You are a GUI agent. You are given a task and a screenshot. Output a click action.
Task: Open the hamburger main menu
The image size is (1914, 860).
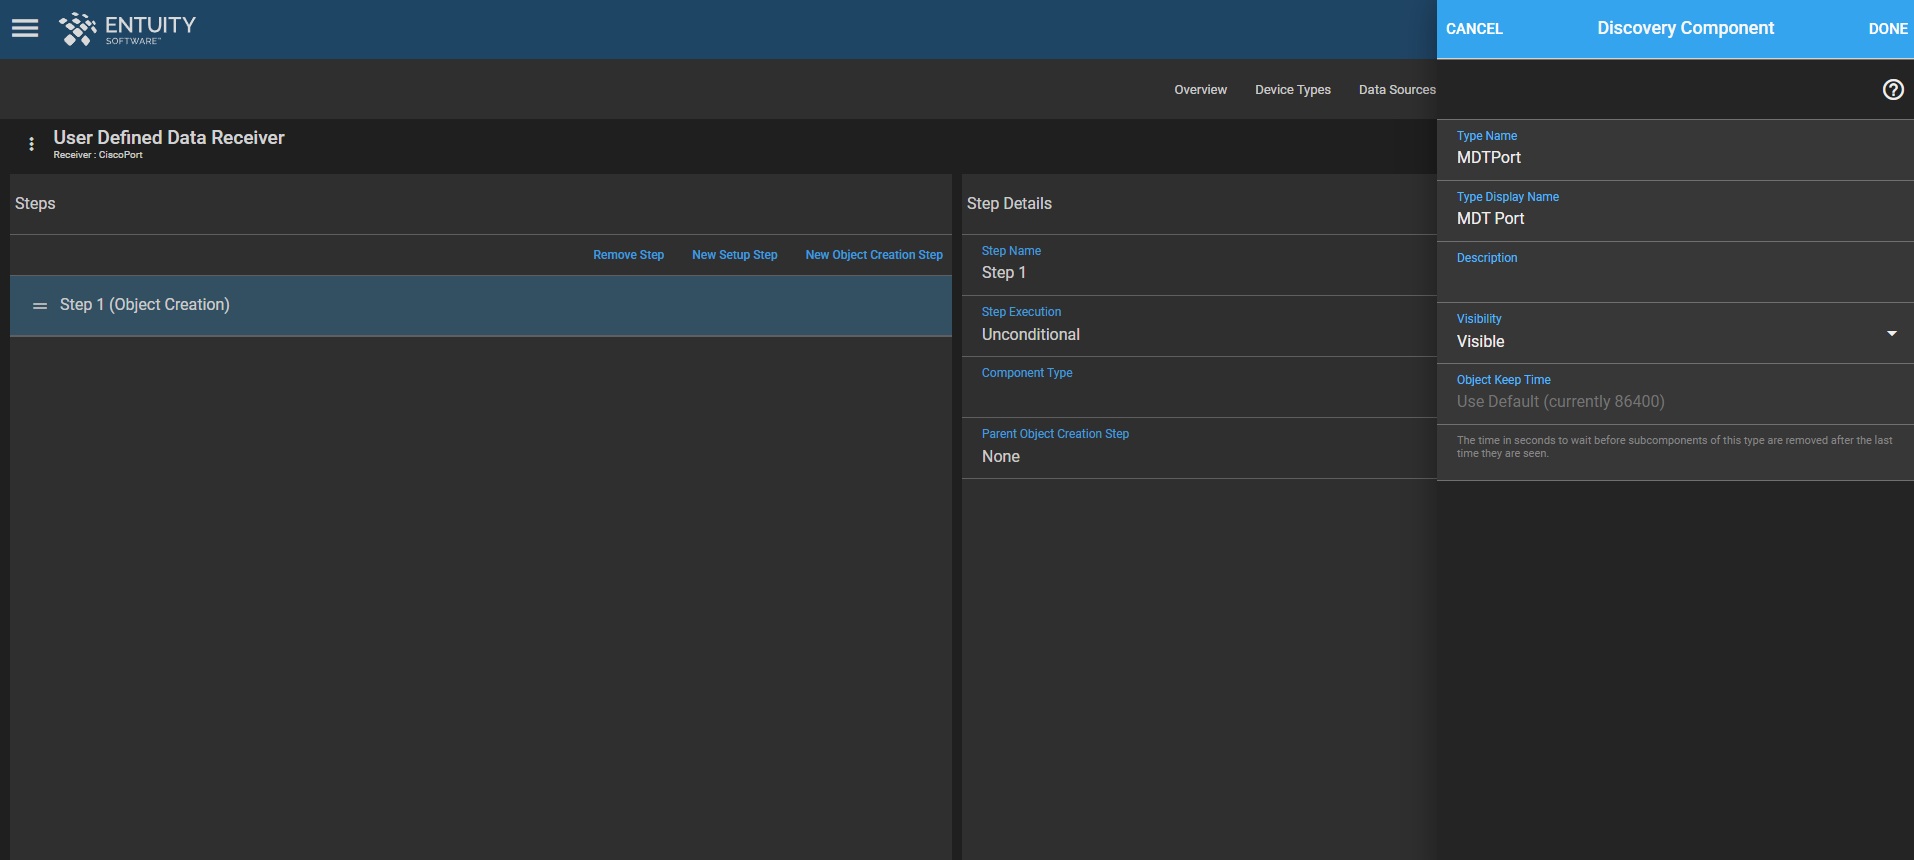(25, 29)
